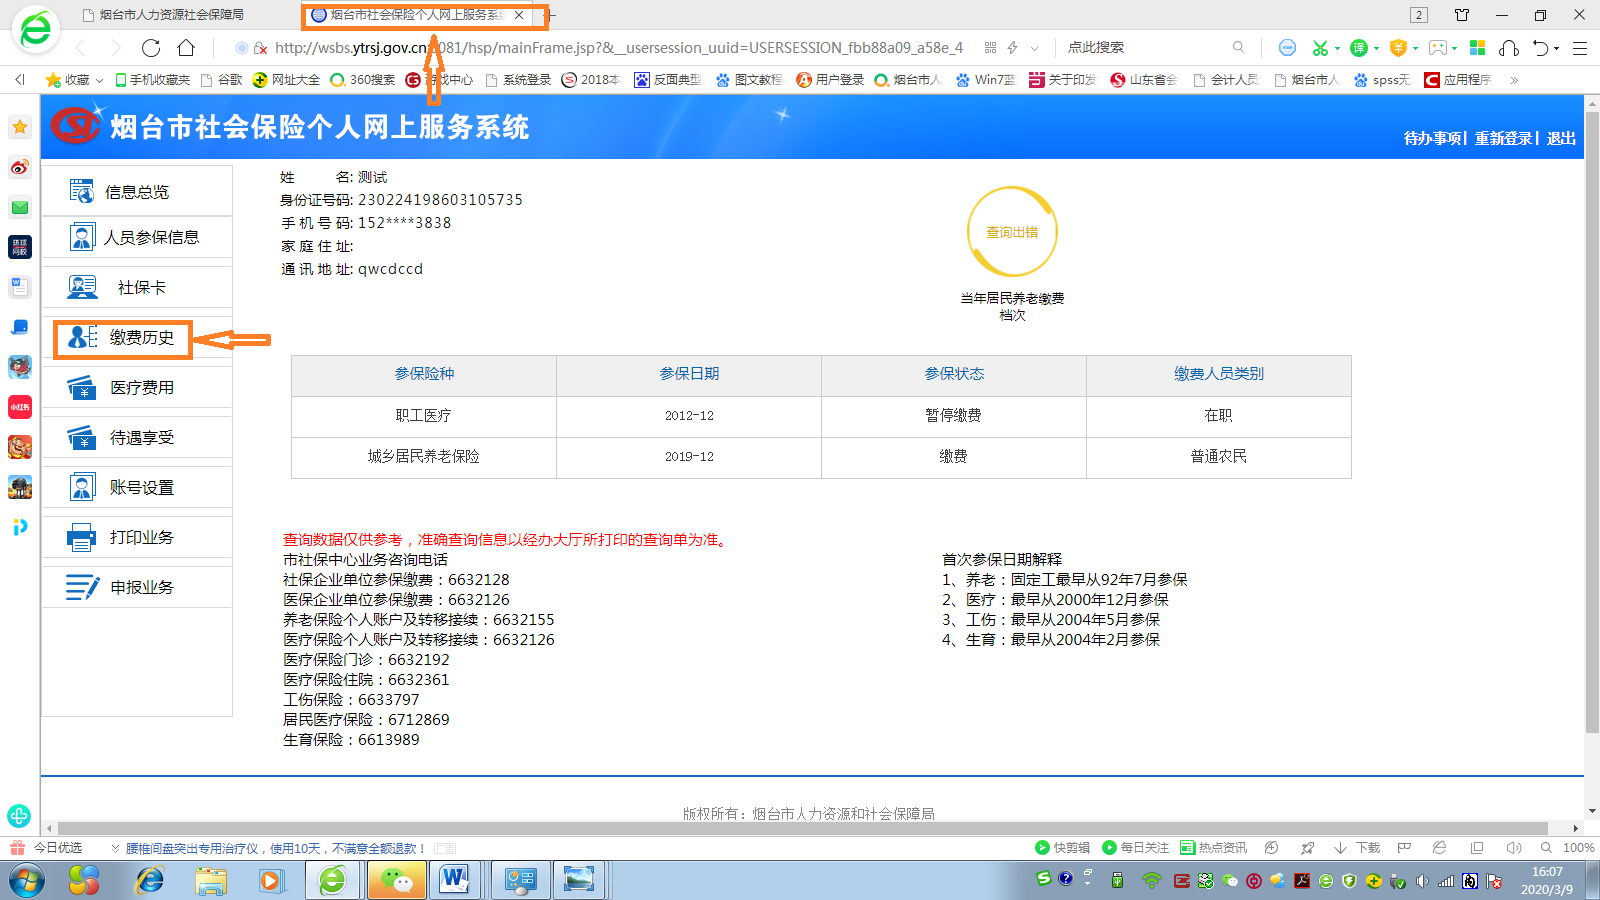Open 账号设置 sidebar item
This screenshot has height=900, width=1600.
tap(137, 487)
